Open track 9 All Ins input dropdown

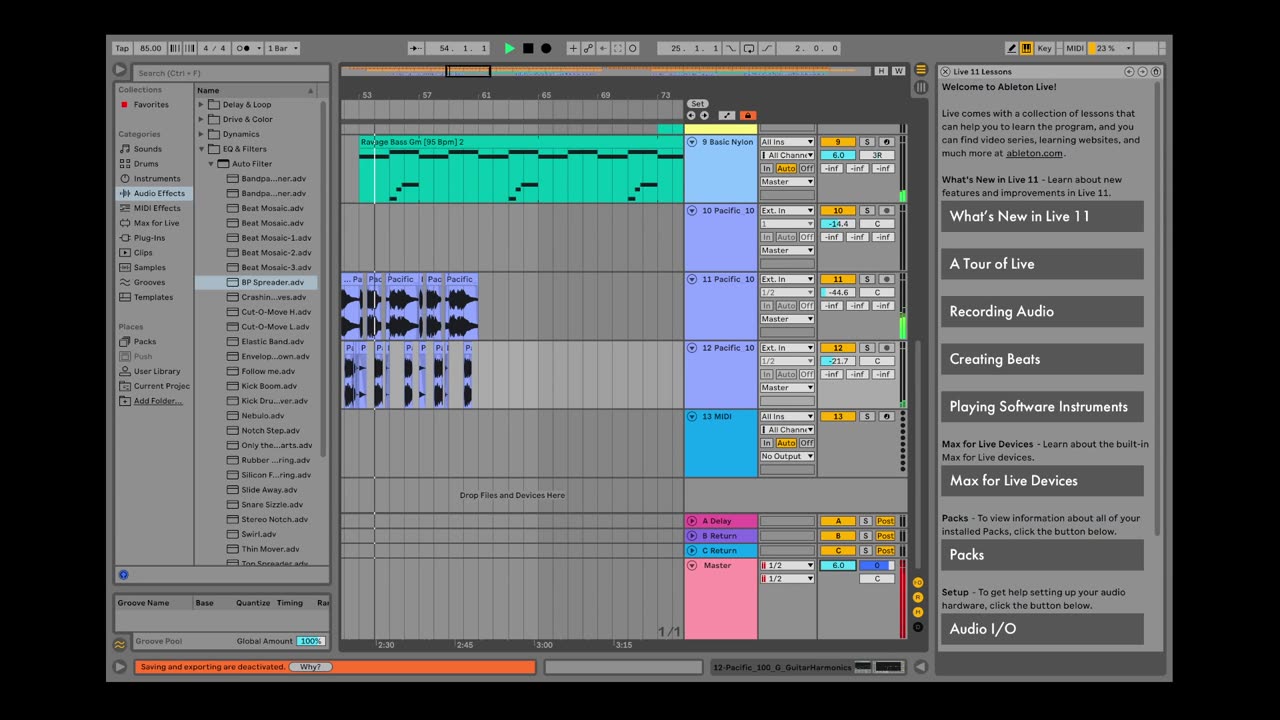[788, 142]
